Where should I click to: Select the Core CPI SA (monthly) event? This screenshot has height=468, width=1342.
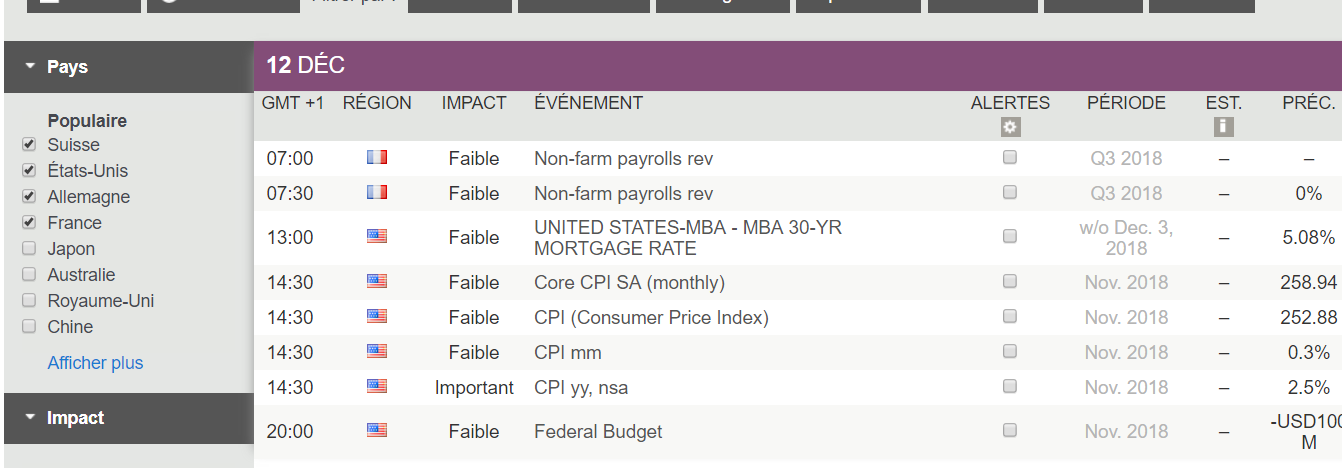[x=629, y=283]
